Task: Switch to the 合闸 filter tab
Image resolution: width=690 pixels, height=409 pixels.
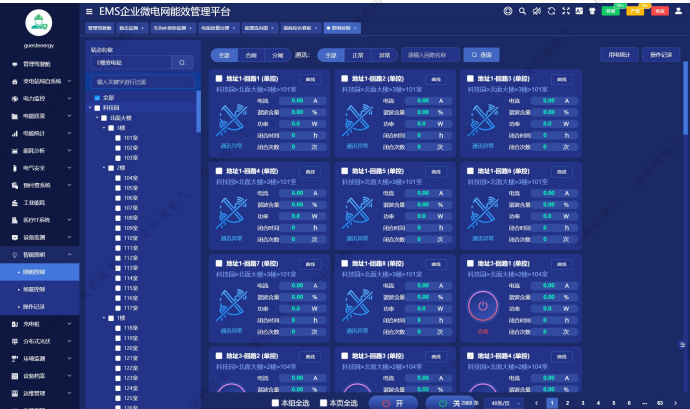Action: point(250,54)
